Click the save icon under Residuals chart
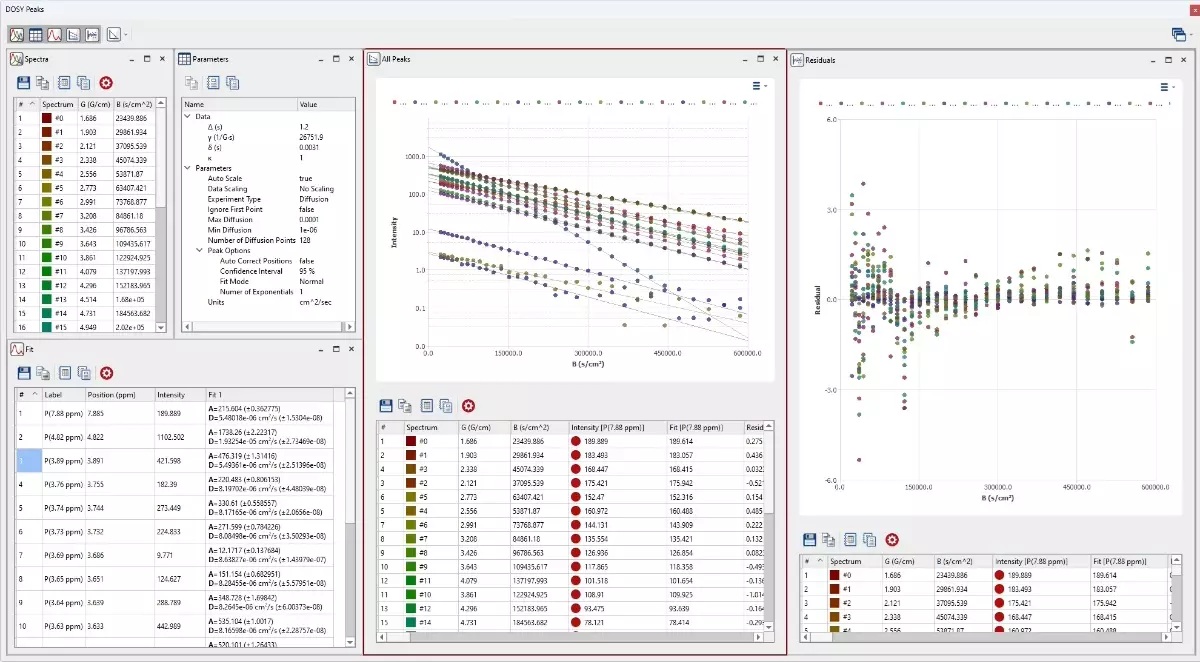The image size is (1200, 662). [x=811, y=540]
